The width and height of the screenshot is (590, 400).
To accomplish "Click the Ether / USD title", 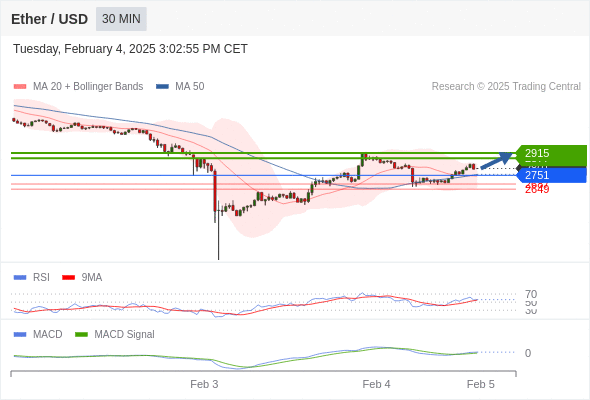I will [x=49, y=19].
